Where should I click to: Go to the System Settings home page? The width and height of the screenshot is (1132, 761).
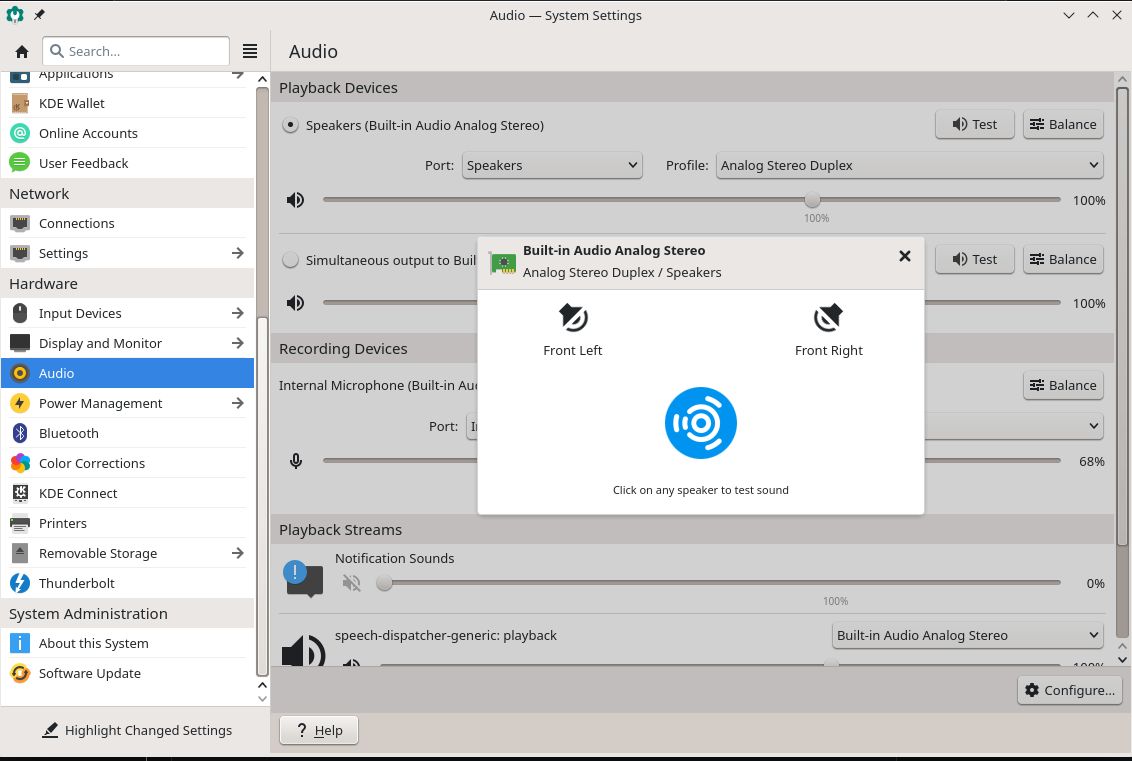[x=22, y=51]
